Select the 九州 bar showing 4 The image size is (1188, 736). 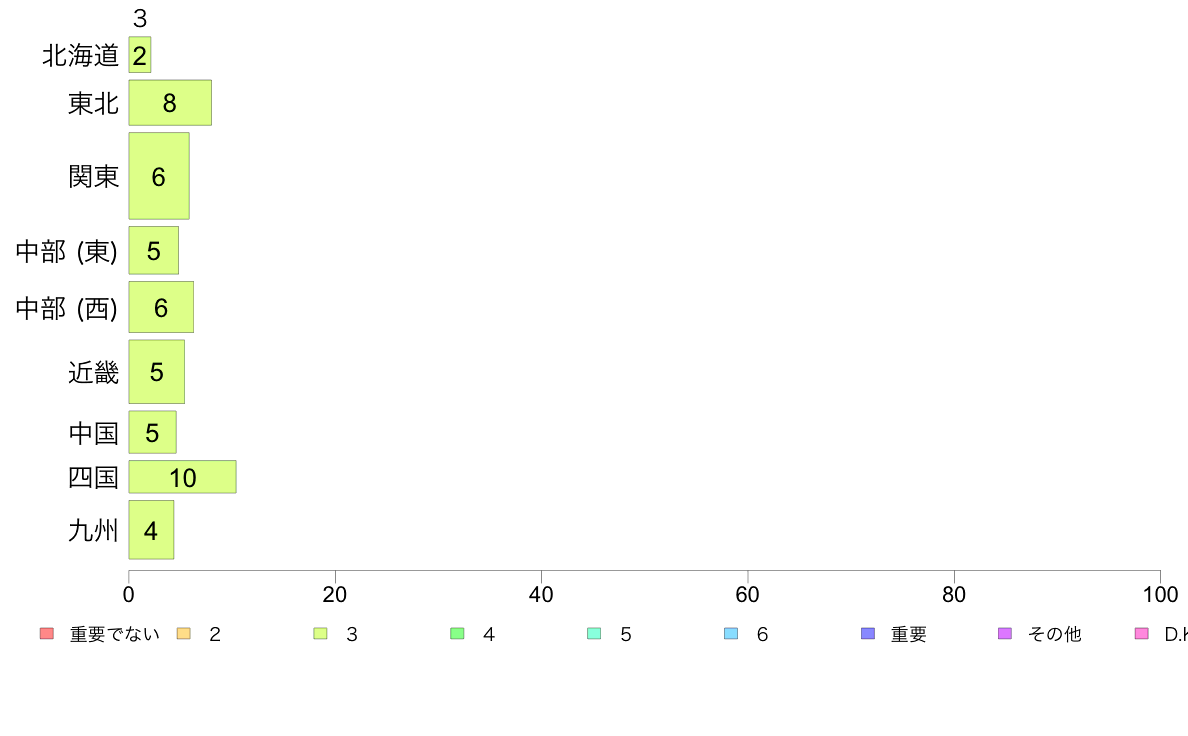pos(152,530)
